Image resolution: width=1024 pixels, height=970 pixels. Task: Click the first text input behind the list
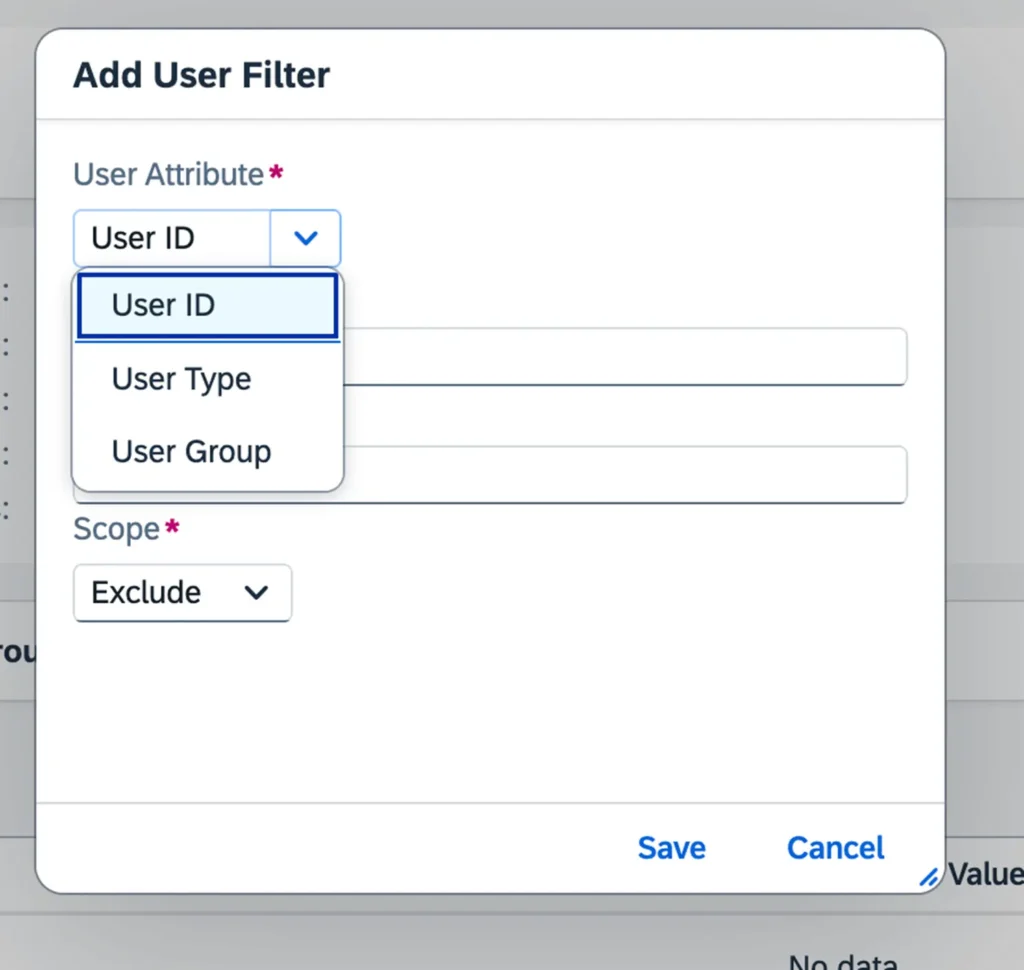point(625,356)
